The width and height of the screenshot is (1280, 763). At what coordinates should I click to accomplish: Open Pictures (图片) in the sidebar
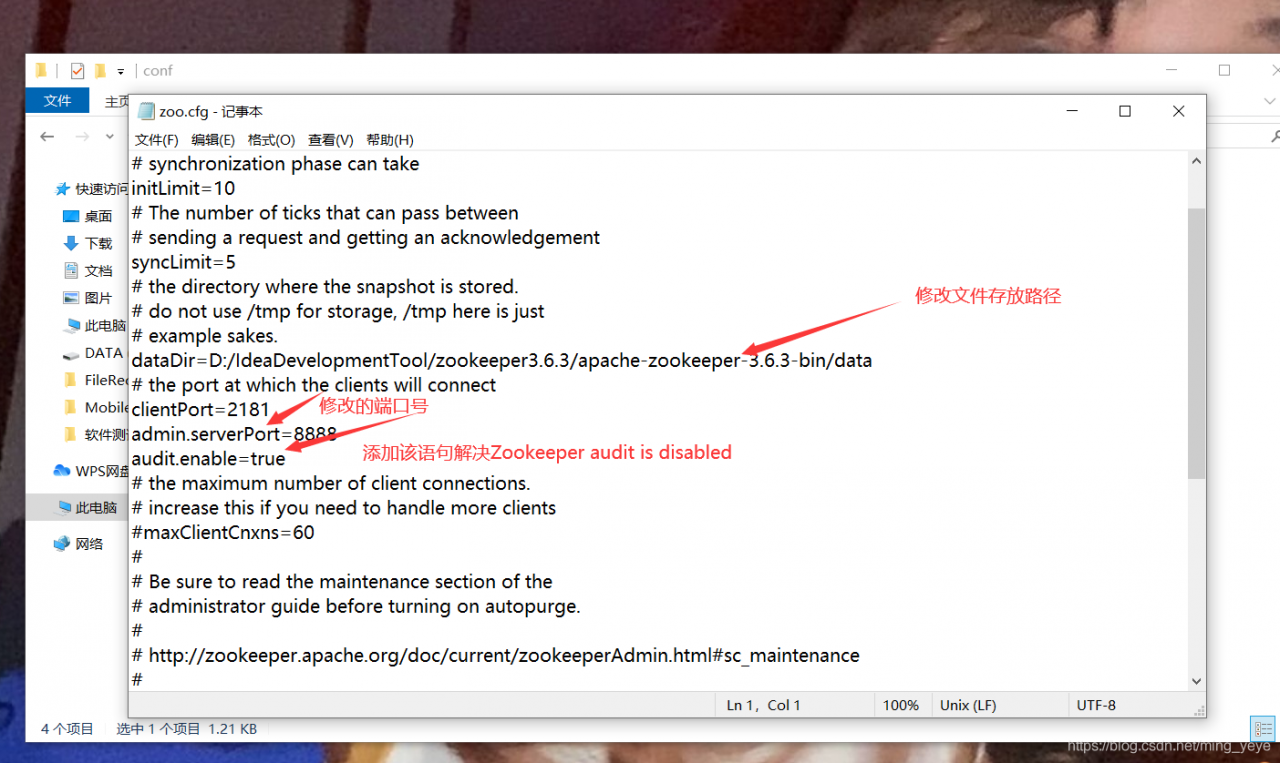[x=97, y=298]
